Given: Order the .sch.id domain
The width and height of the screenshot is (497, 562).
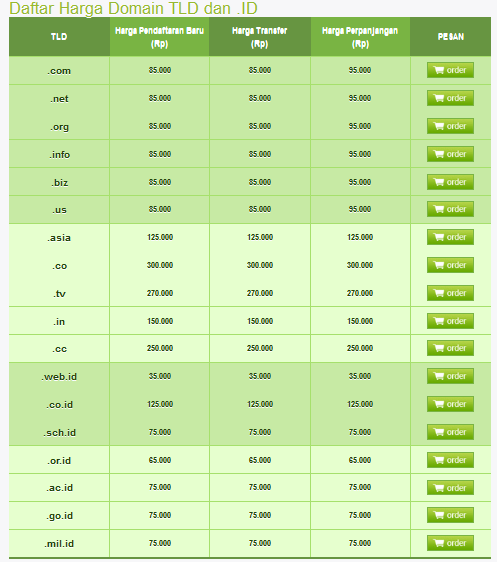Looking at the screenshot, I should 450,432.
